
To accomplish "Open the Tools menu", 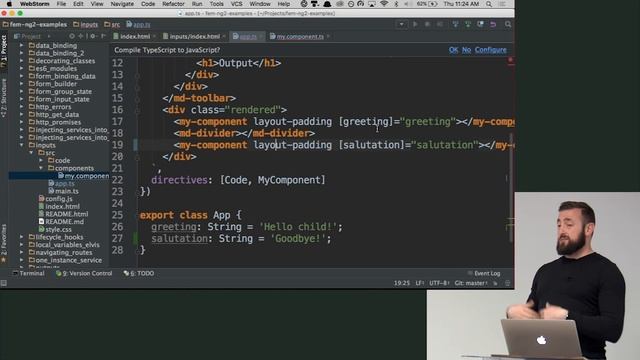I will 216,4.
